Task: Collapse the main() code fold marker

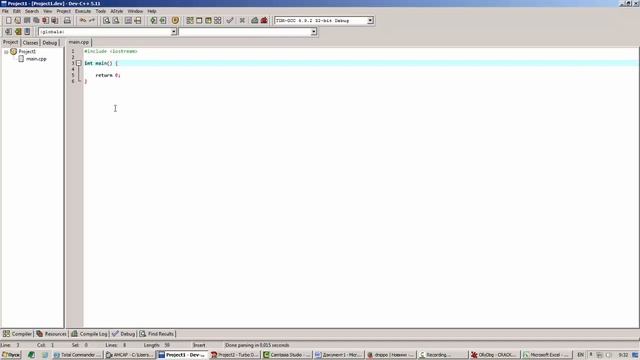Action: (79, 63)
